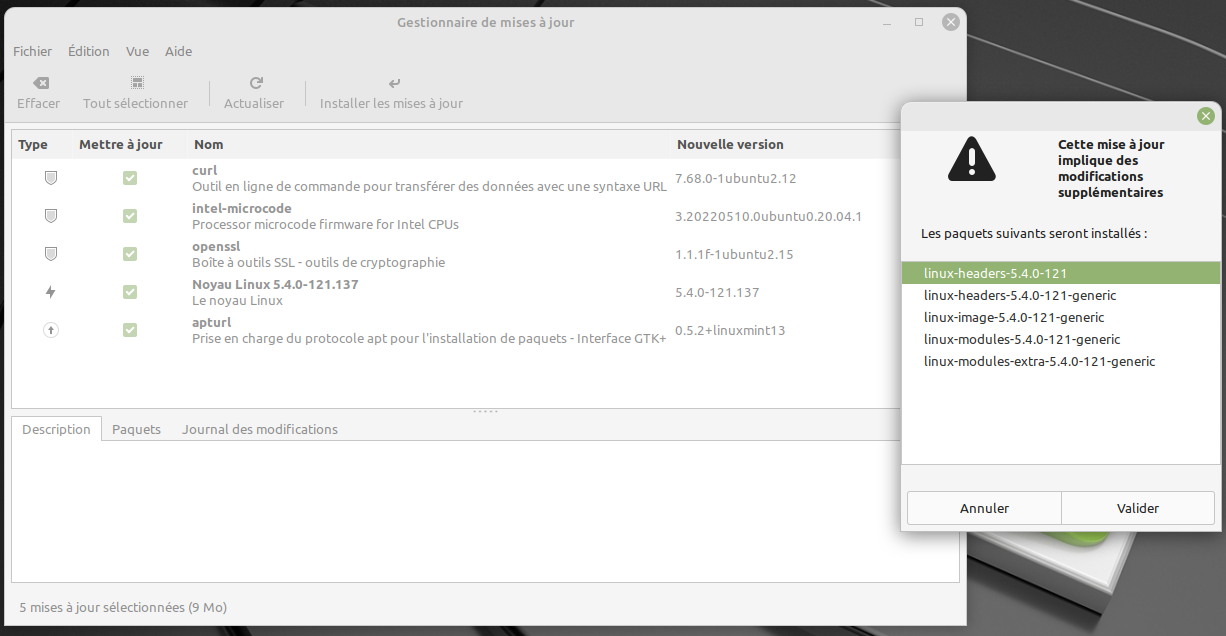The image size is (1226, 636).
Task: Click the lightning kernel icon for Noyau Linux
Action: click(x=51, y=292)
